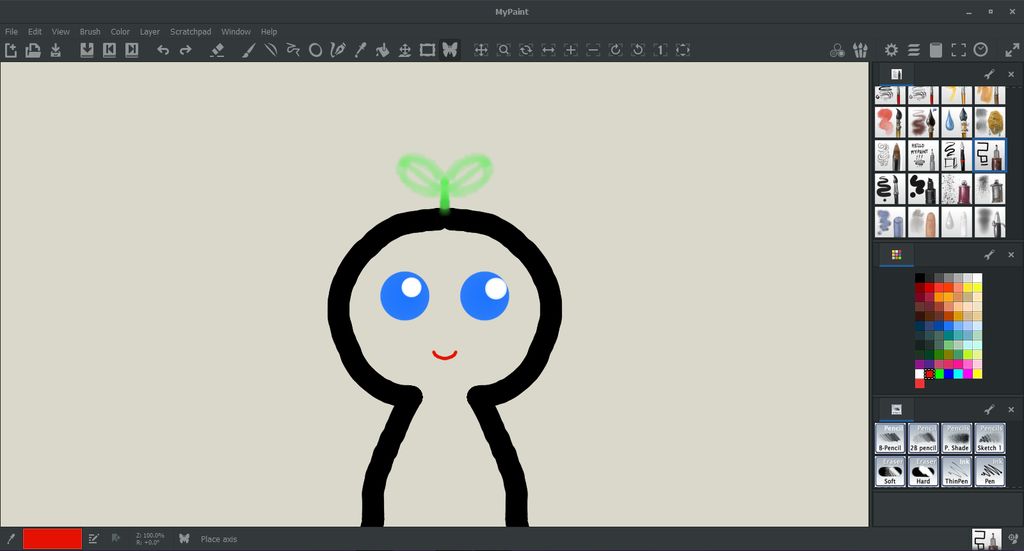Select the rotate view tool

click(x=526, y=50)
